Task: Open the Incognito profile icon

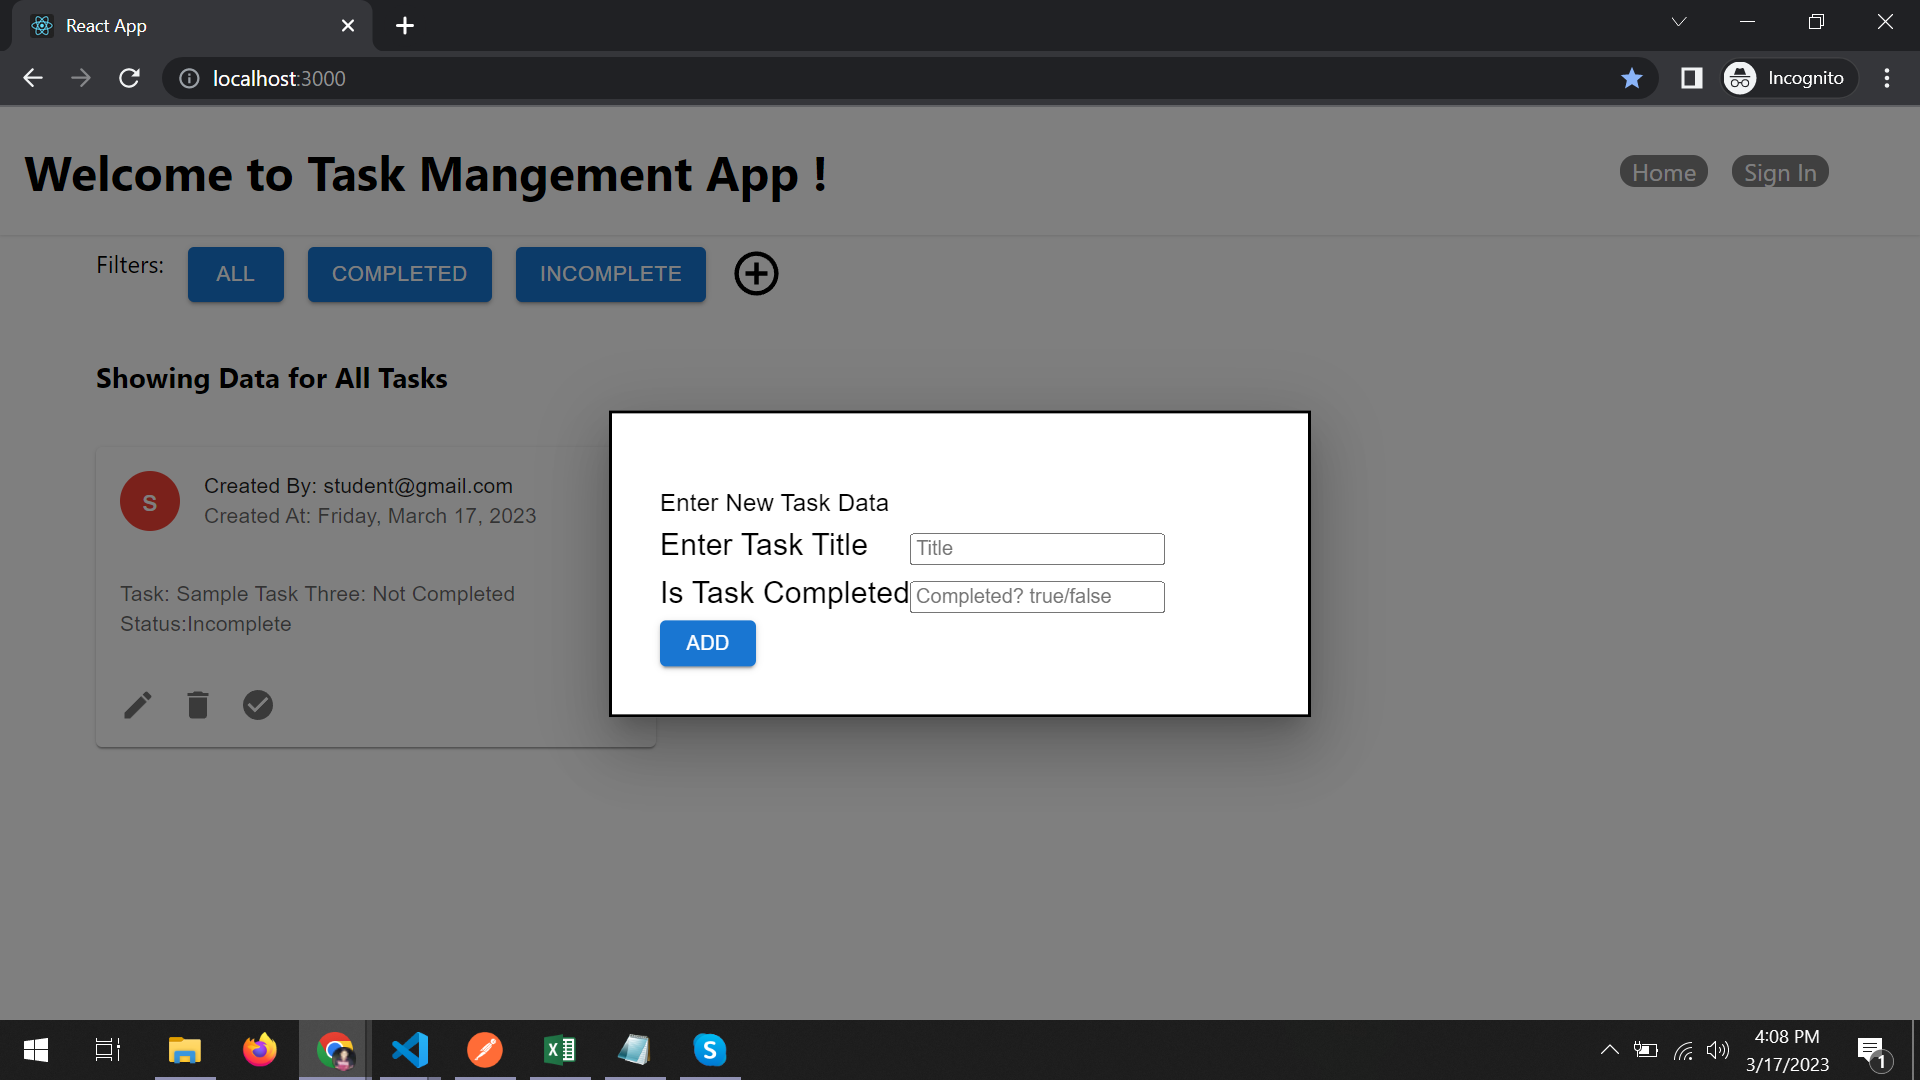Action: [1739, 78]
